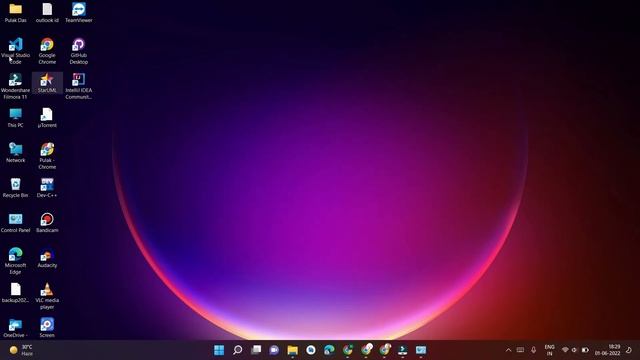Open the ENG IN language switcher
The image size is (640, 360).
[x=549, y=350]
